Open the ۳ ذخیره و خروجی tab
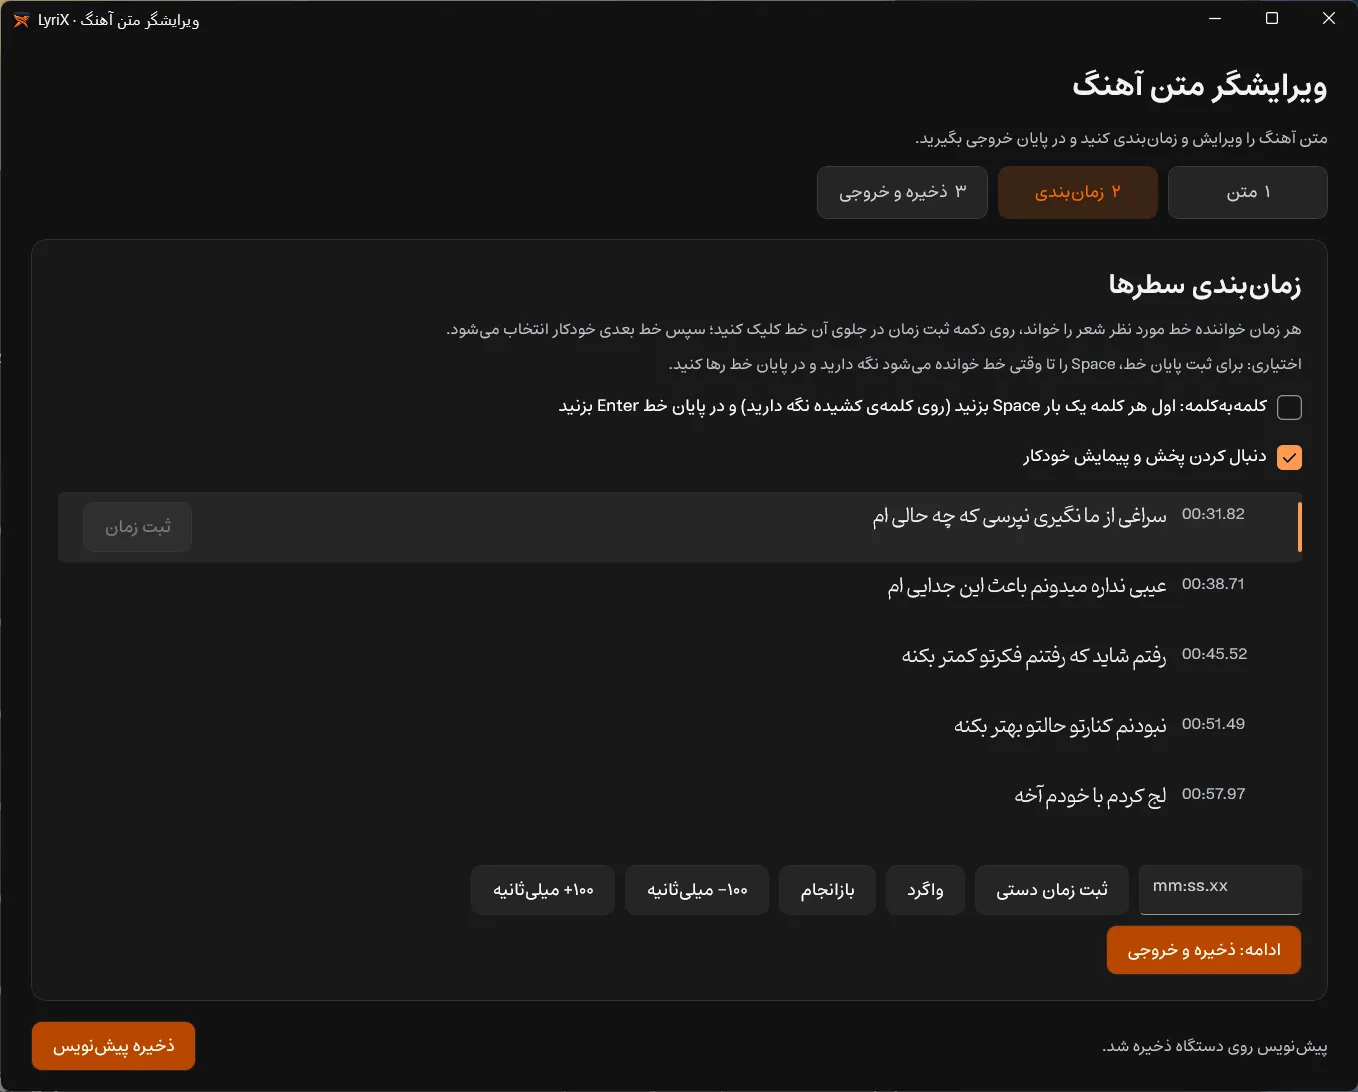 [902, 192]
